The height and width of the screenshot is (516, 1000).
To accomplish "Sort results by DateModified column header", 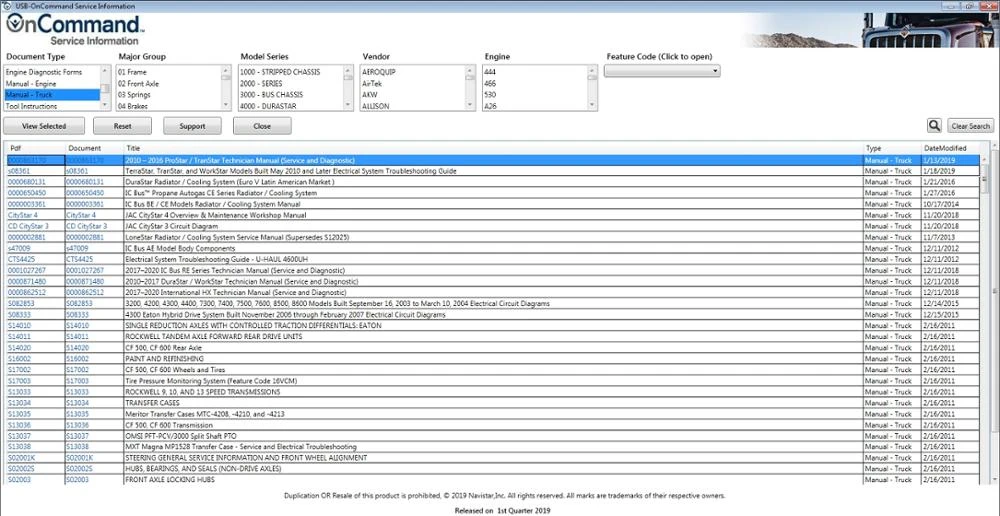I will point(945,148).
